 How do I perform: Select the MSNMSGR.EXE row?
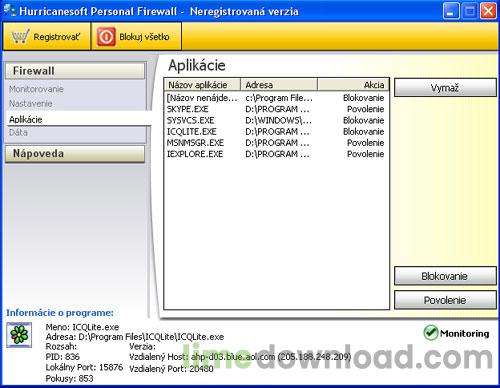pos(276,143)
